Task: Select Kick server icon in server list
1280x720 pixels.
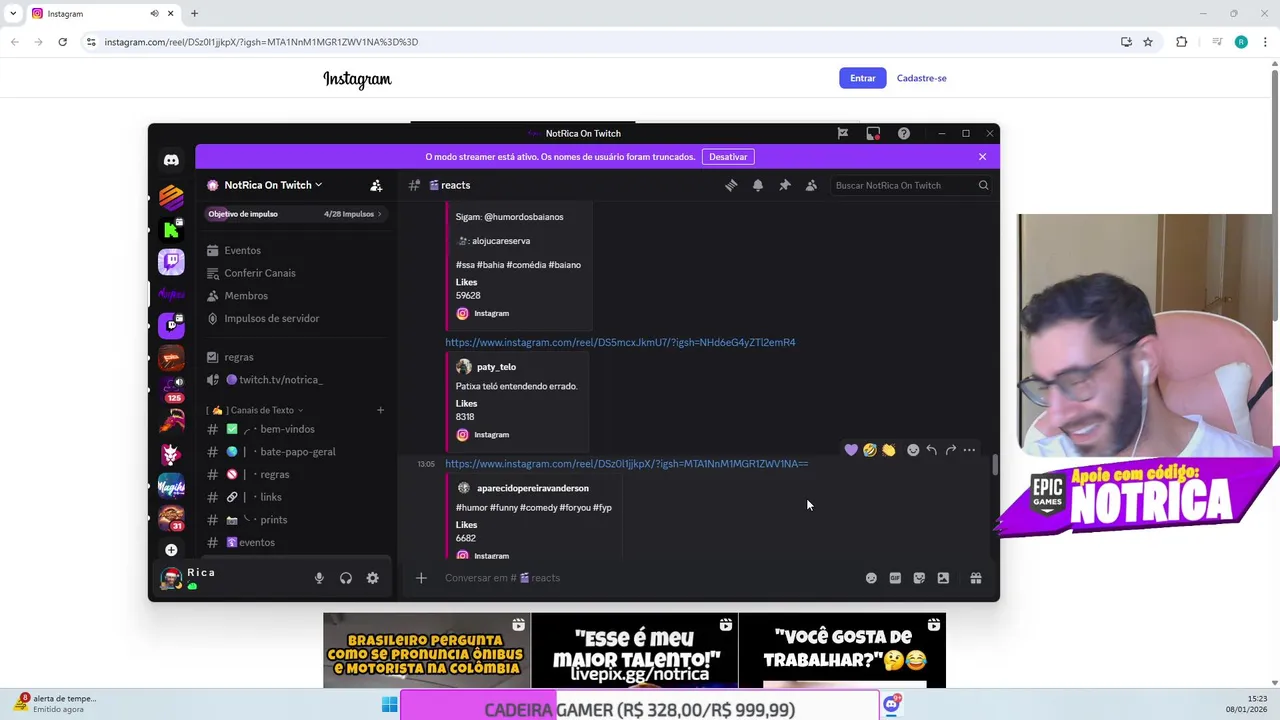Action: click(x=171, y=230)
